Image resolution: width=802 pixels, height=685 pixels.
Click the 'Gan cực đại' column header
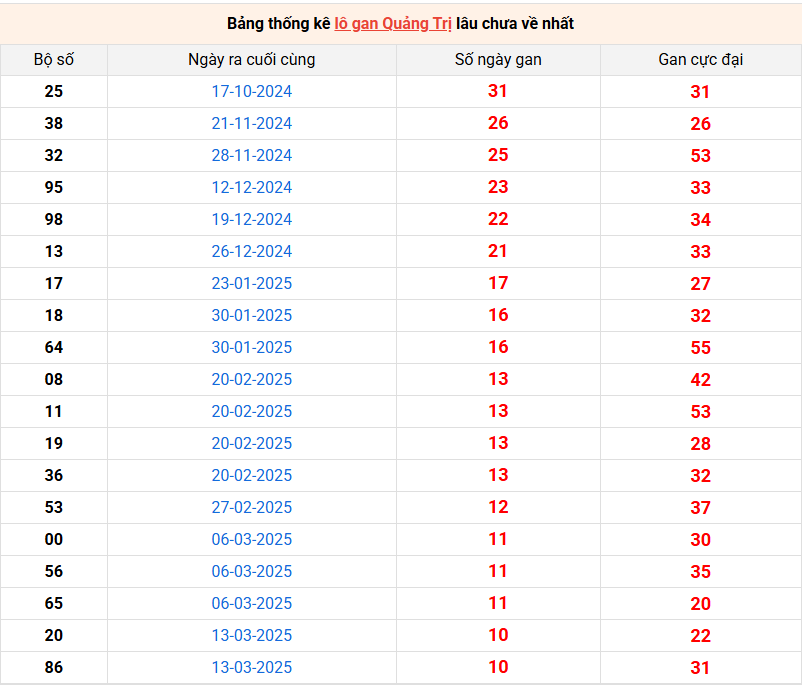[x=701, y=60]
